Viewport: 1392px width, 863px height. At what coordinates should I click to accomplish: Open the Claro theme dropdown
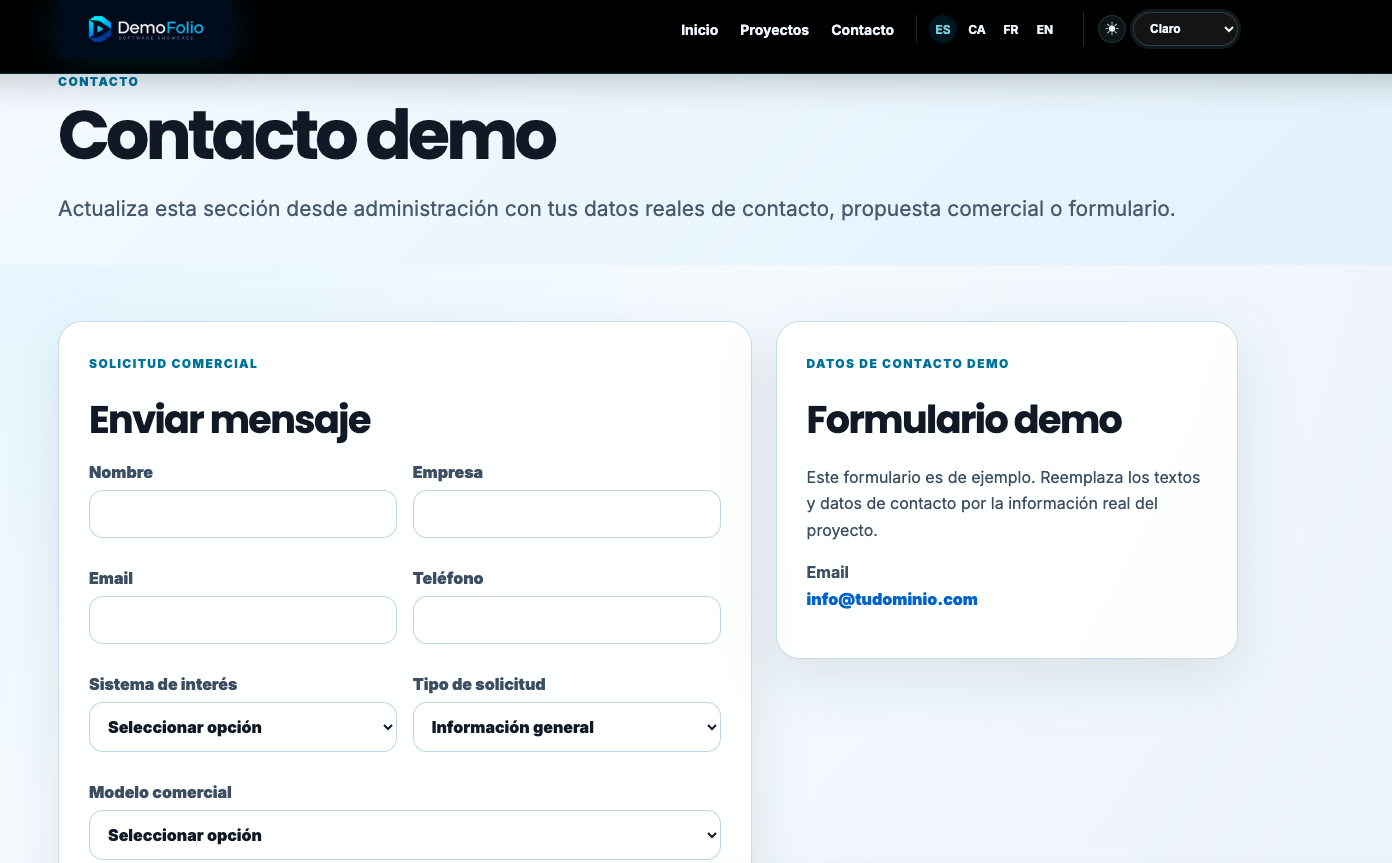[1186, 29]
